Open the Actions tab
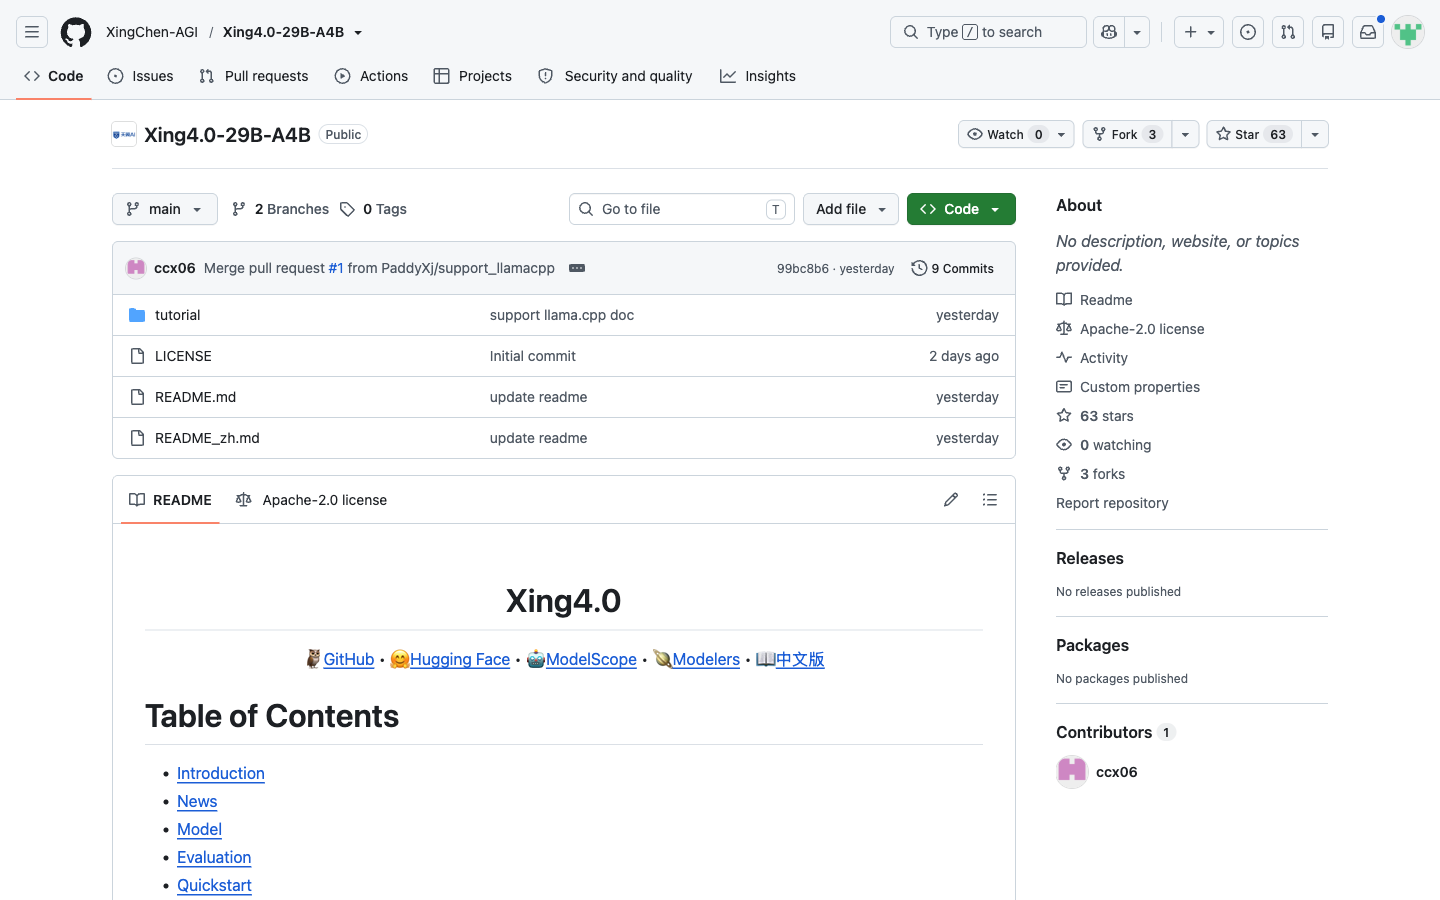1440x900 pixels. [x=371, y=76]
